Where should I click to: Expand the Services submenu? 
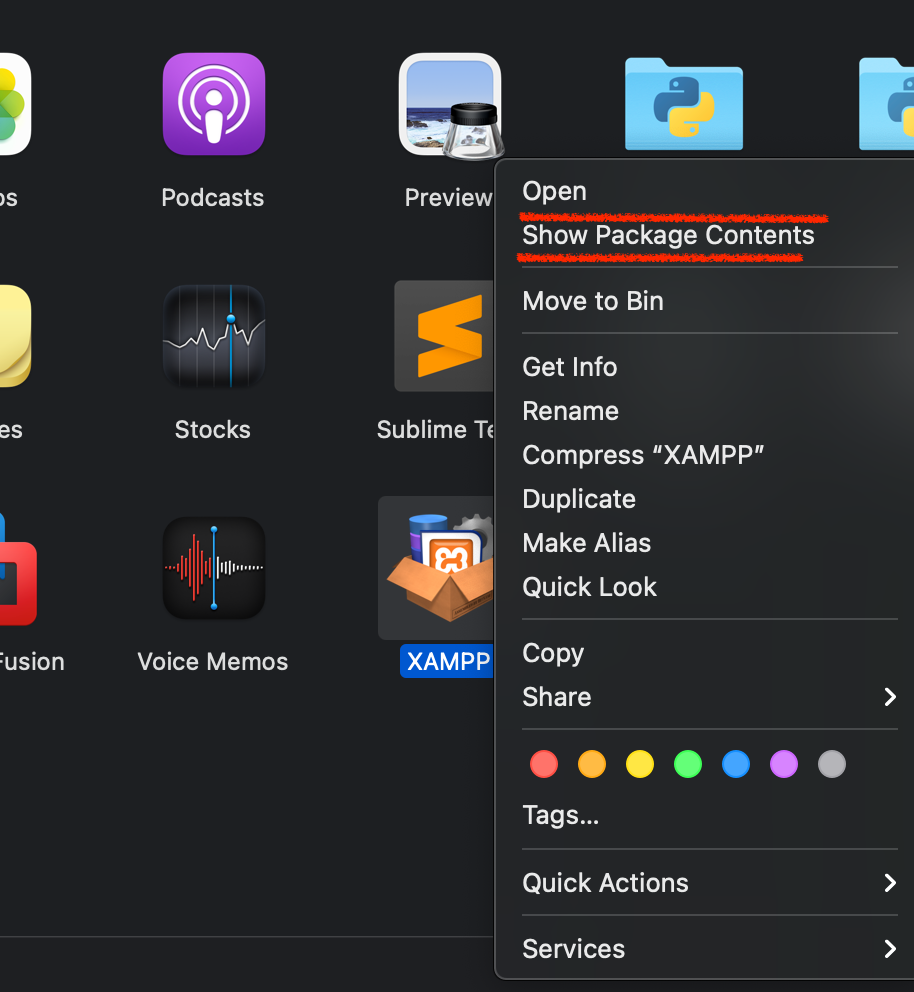710,949
